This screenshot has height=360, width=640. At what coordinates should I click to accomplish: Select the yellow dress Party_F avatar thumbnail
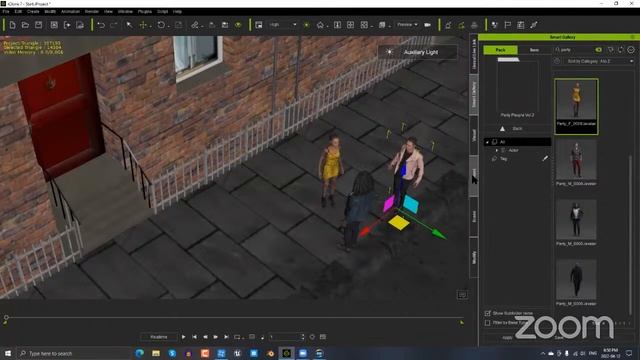576,107
